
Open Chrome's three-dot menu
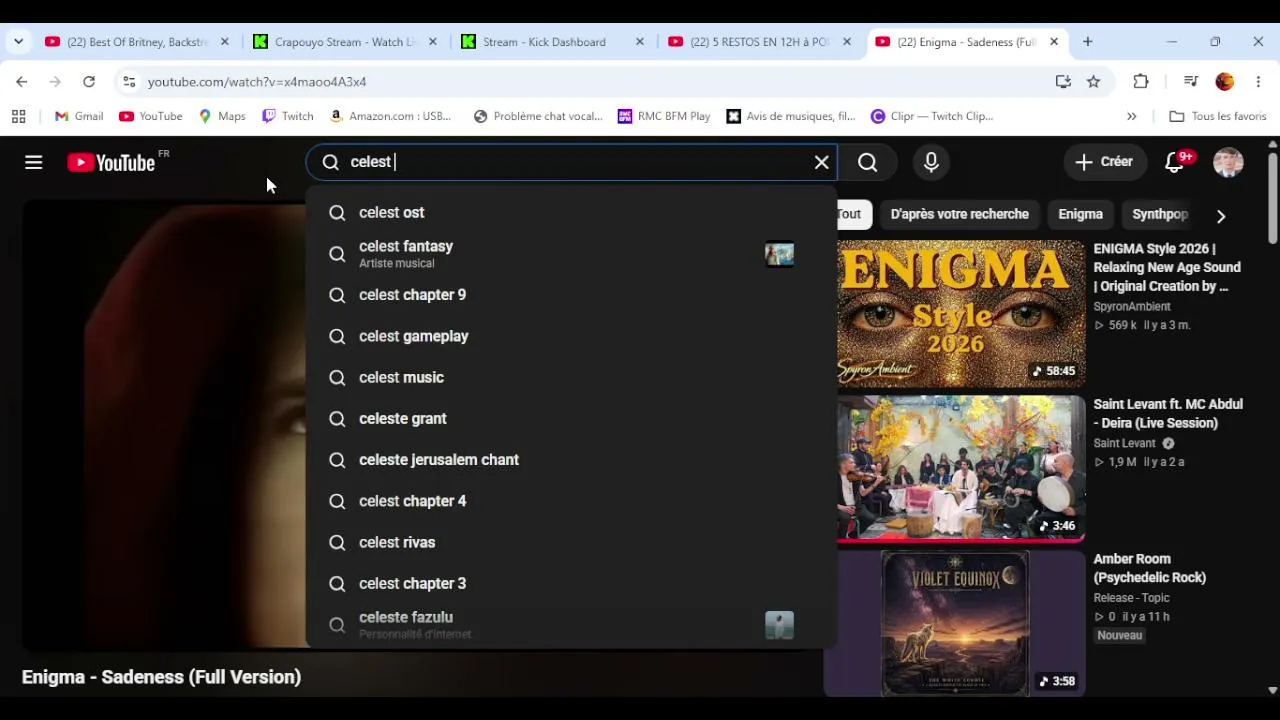[x=1258, y=82]
